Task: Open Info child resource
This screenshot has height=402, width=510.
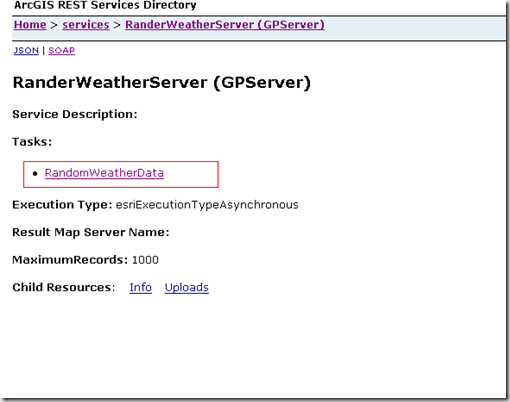Action: (x=141, y=287)
